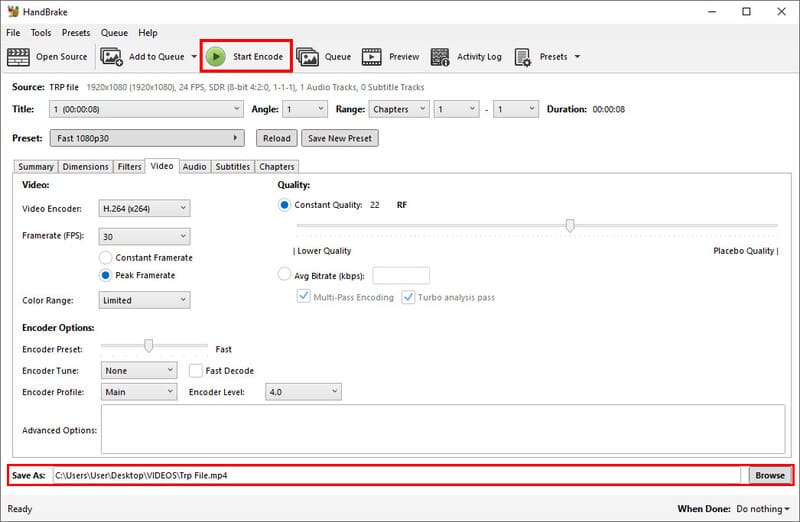Viewport: 800px width, 522px height.
Task: Toggle Multi-Pass Encoding checkbox
Action: coord(304,296)
